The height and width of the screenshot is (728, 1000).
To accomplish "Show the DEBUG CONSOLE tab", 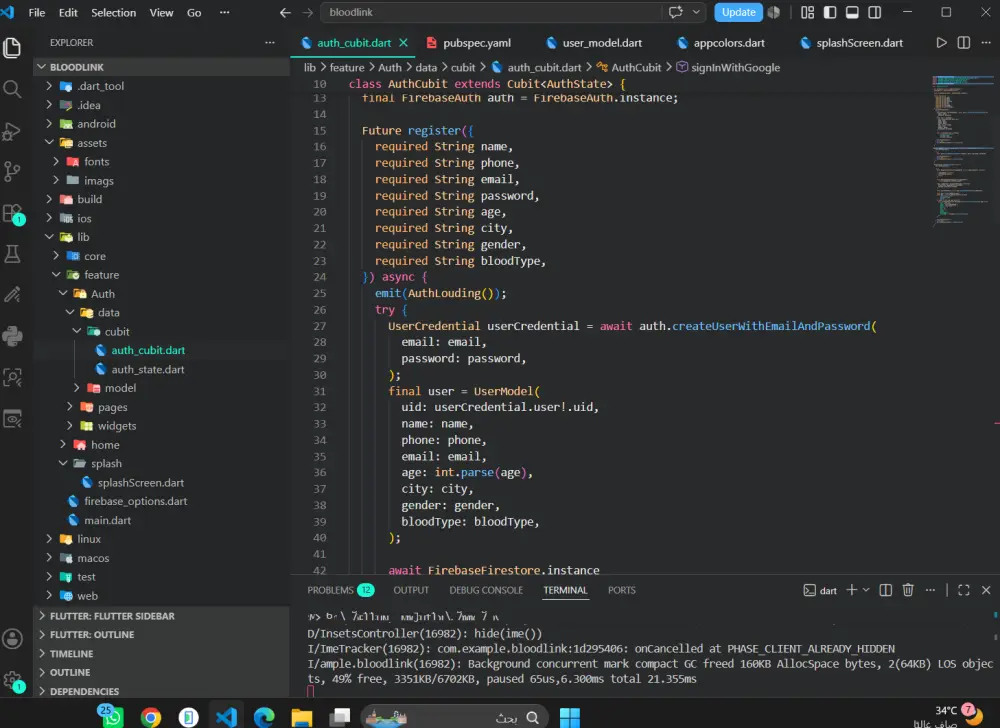I will point(485,590).
